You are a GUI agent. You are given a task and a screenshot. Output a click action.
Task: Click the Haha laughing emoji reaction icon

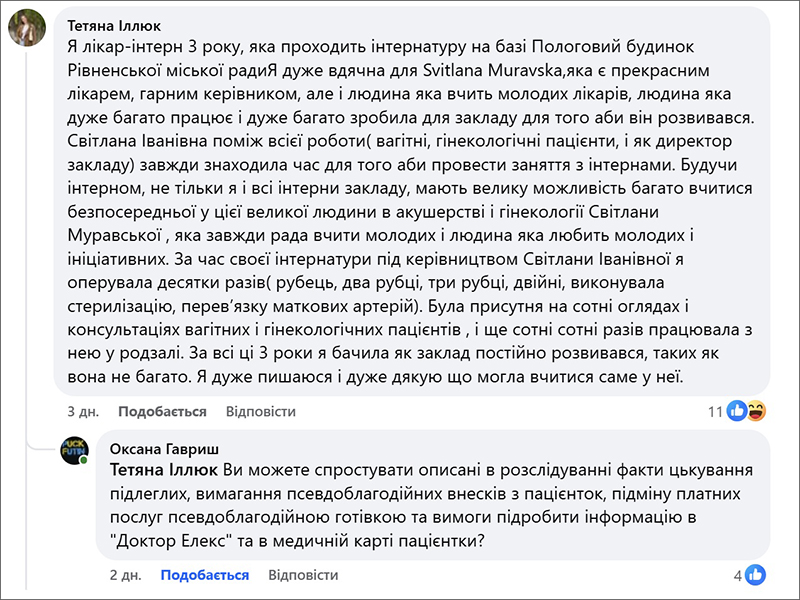tap(756, 411)
